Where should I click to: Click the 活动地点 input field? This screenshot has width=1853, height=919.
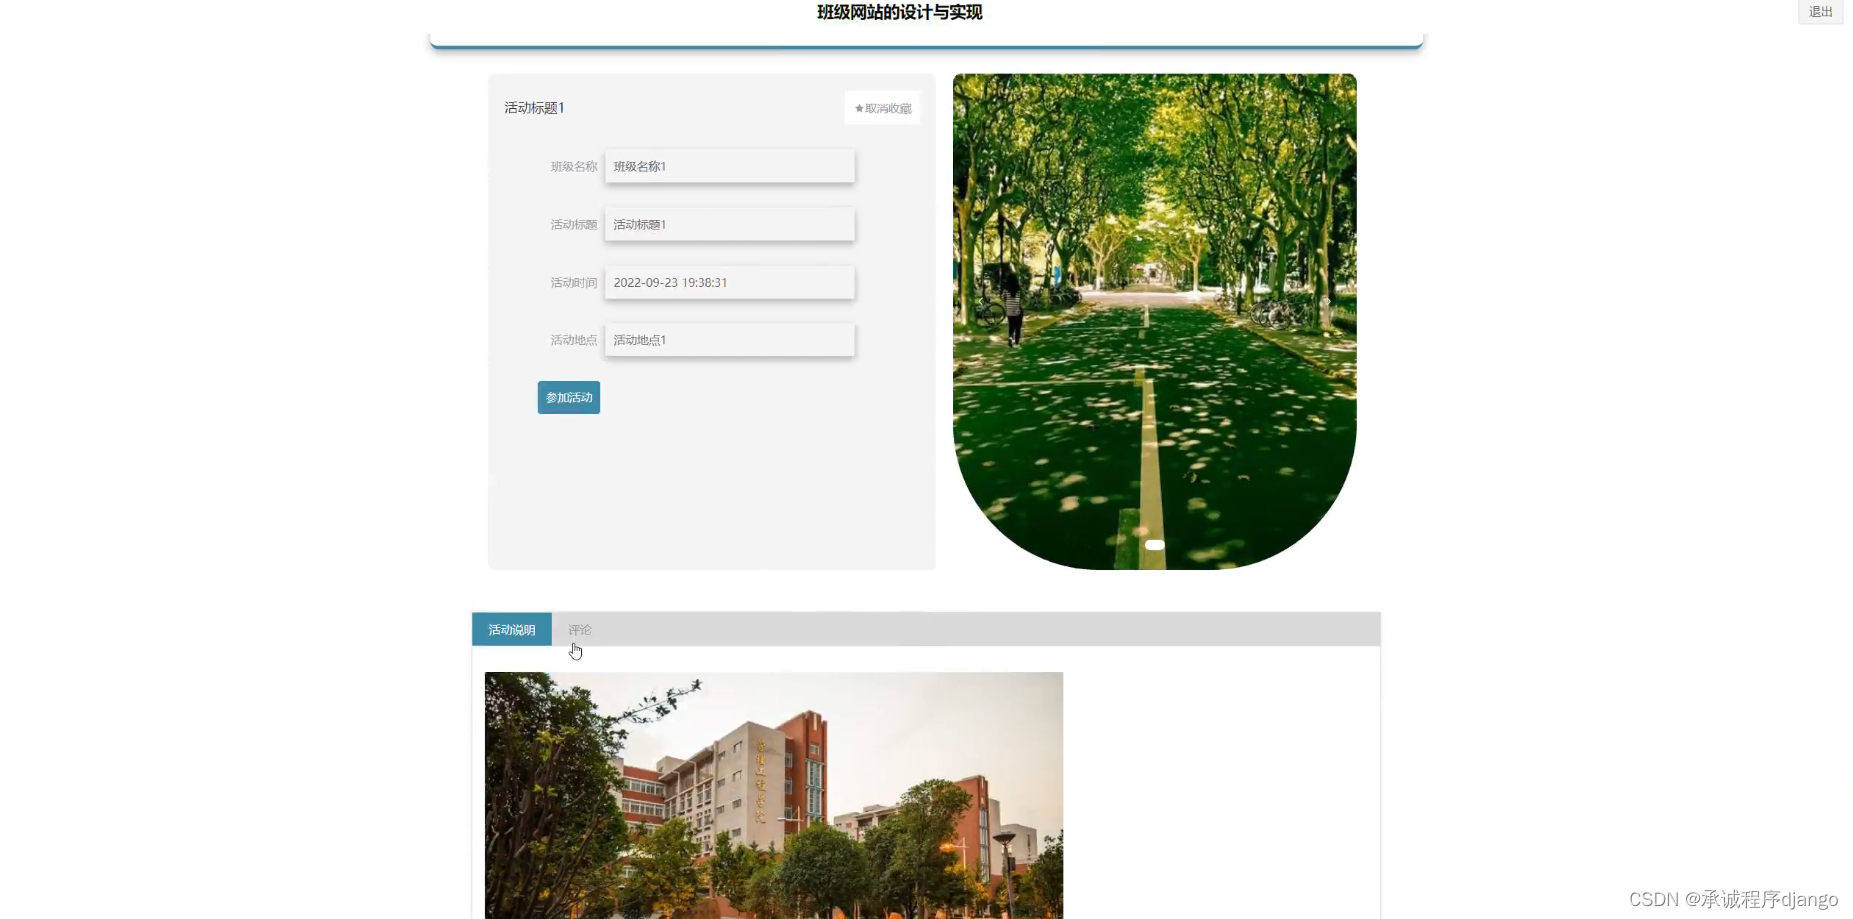pos(730,340)
